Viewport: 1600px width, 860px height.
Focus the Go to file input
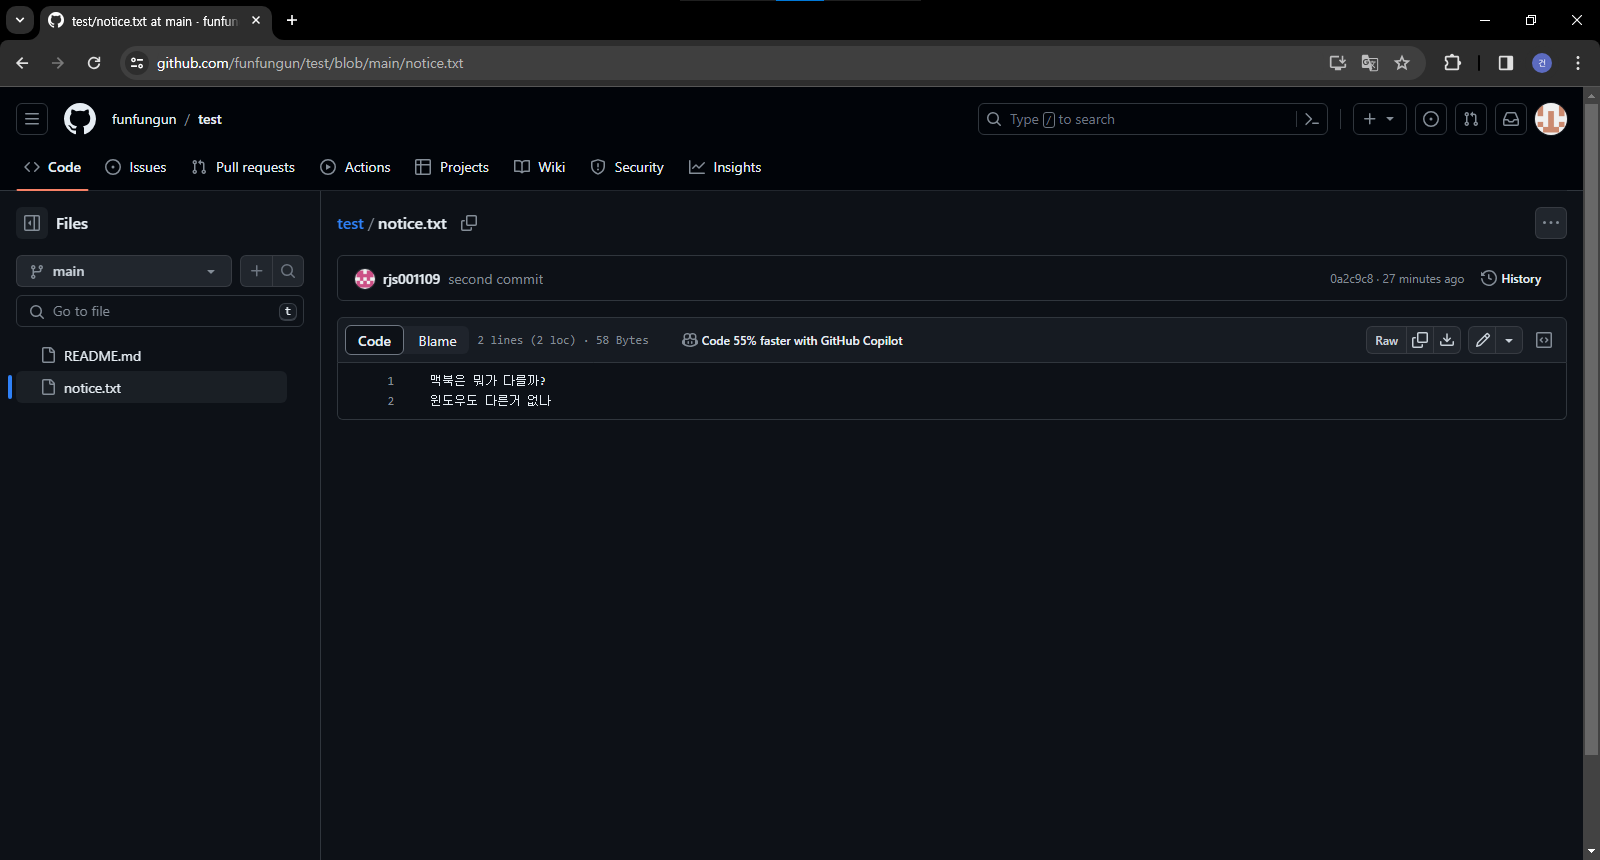(x=160, y=311)
